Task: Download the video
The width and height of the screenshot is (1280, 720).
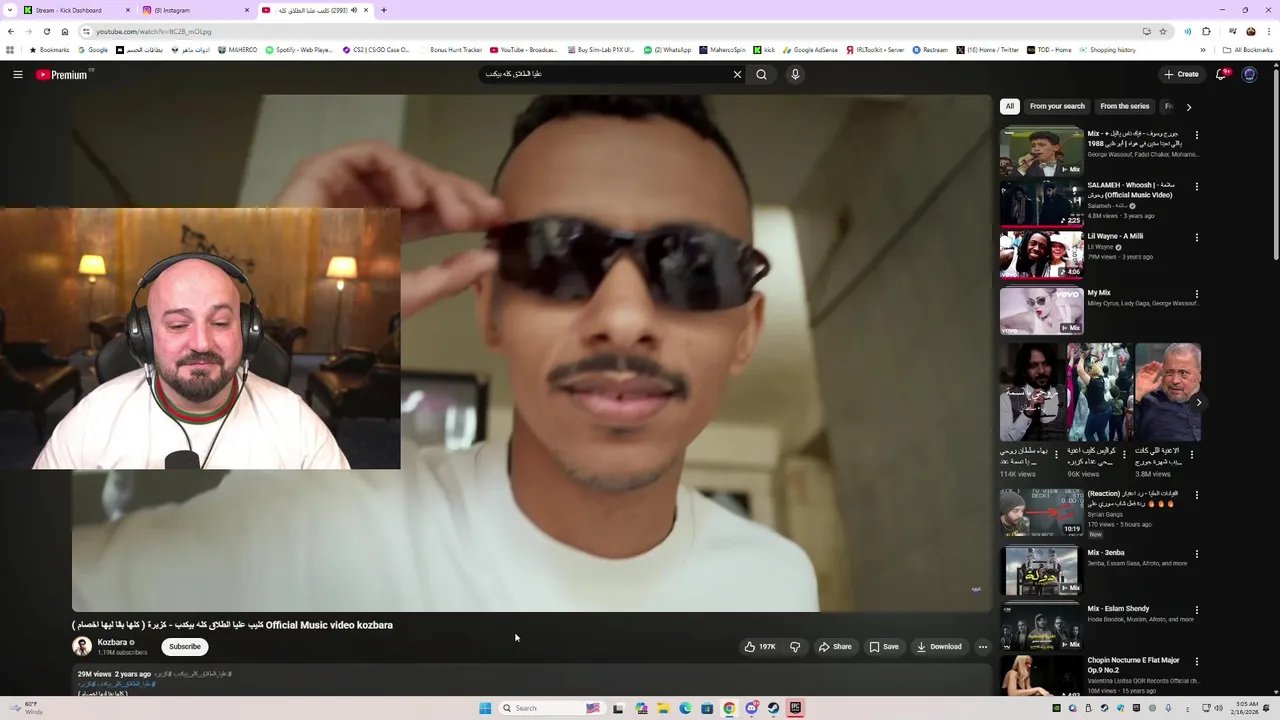Action: [x=939, y=647]
